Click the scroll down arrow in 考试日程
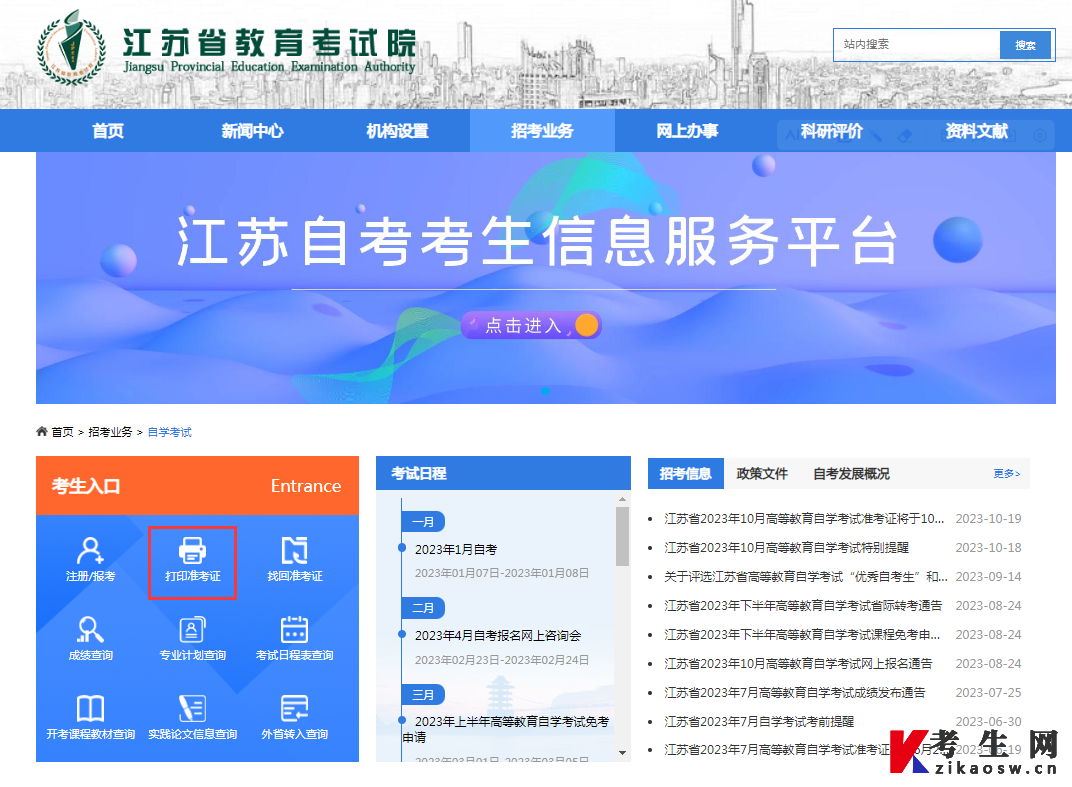 click(x=622, y=753)
